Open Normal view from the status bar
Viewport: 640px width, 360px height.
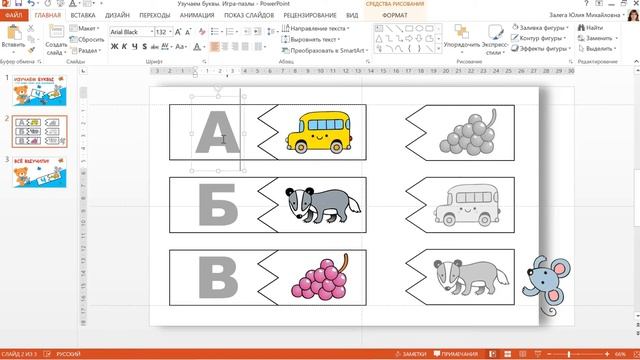click(x=493, y=354)
